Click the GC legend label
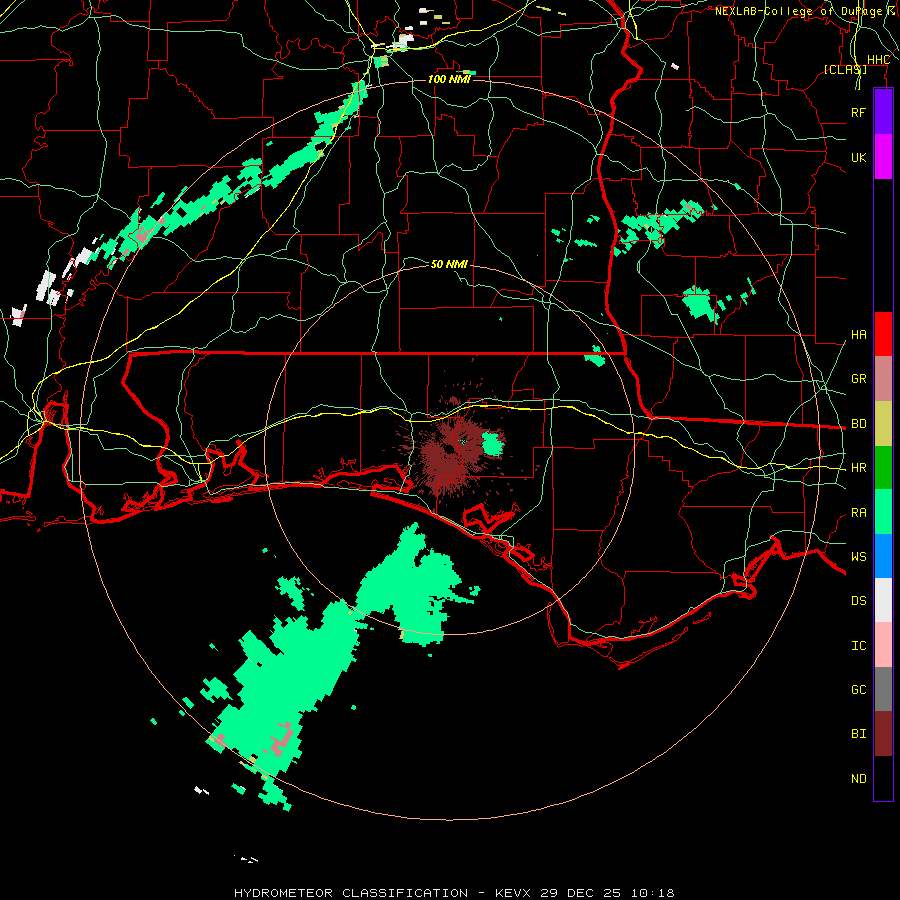Image resolution: width=900 pixels, height=900 pixels. (858, 690)
